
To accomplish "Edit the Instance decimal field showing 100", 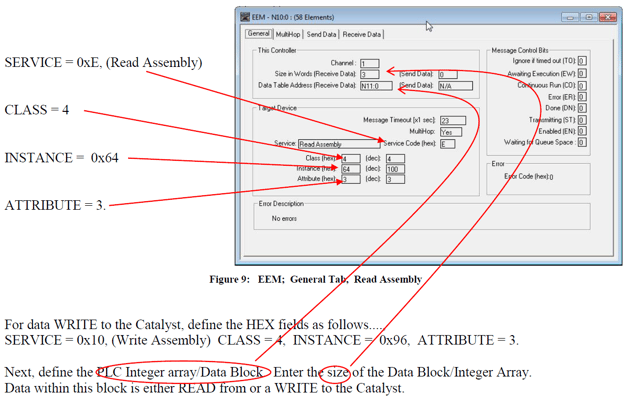I will point(395,169).
